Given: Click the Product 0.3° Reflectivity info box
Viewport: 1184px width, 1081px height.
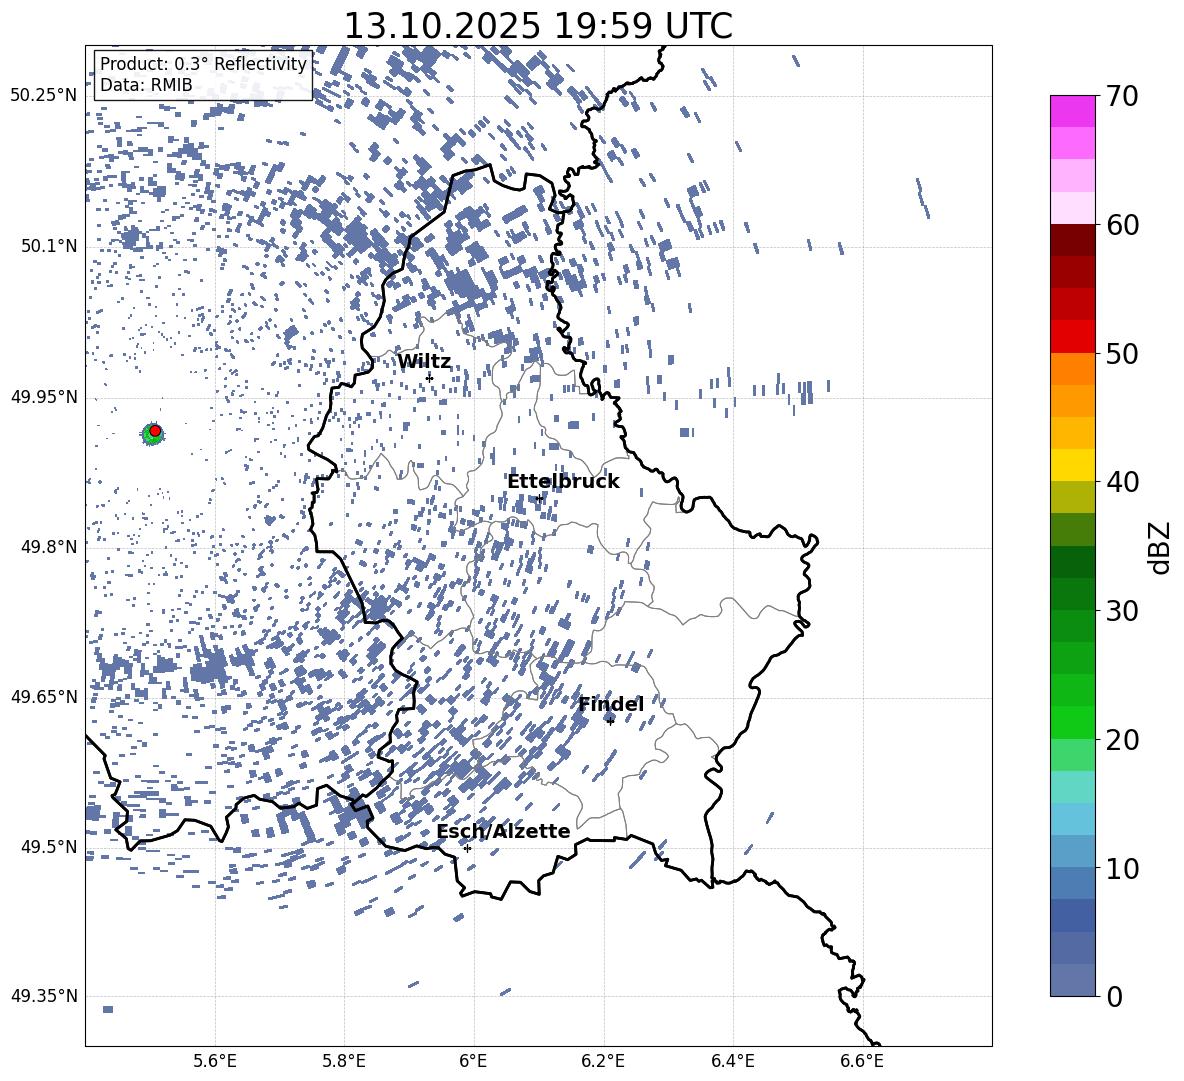Looking at the screenshot, I should point(203,74).
